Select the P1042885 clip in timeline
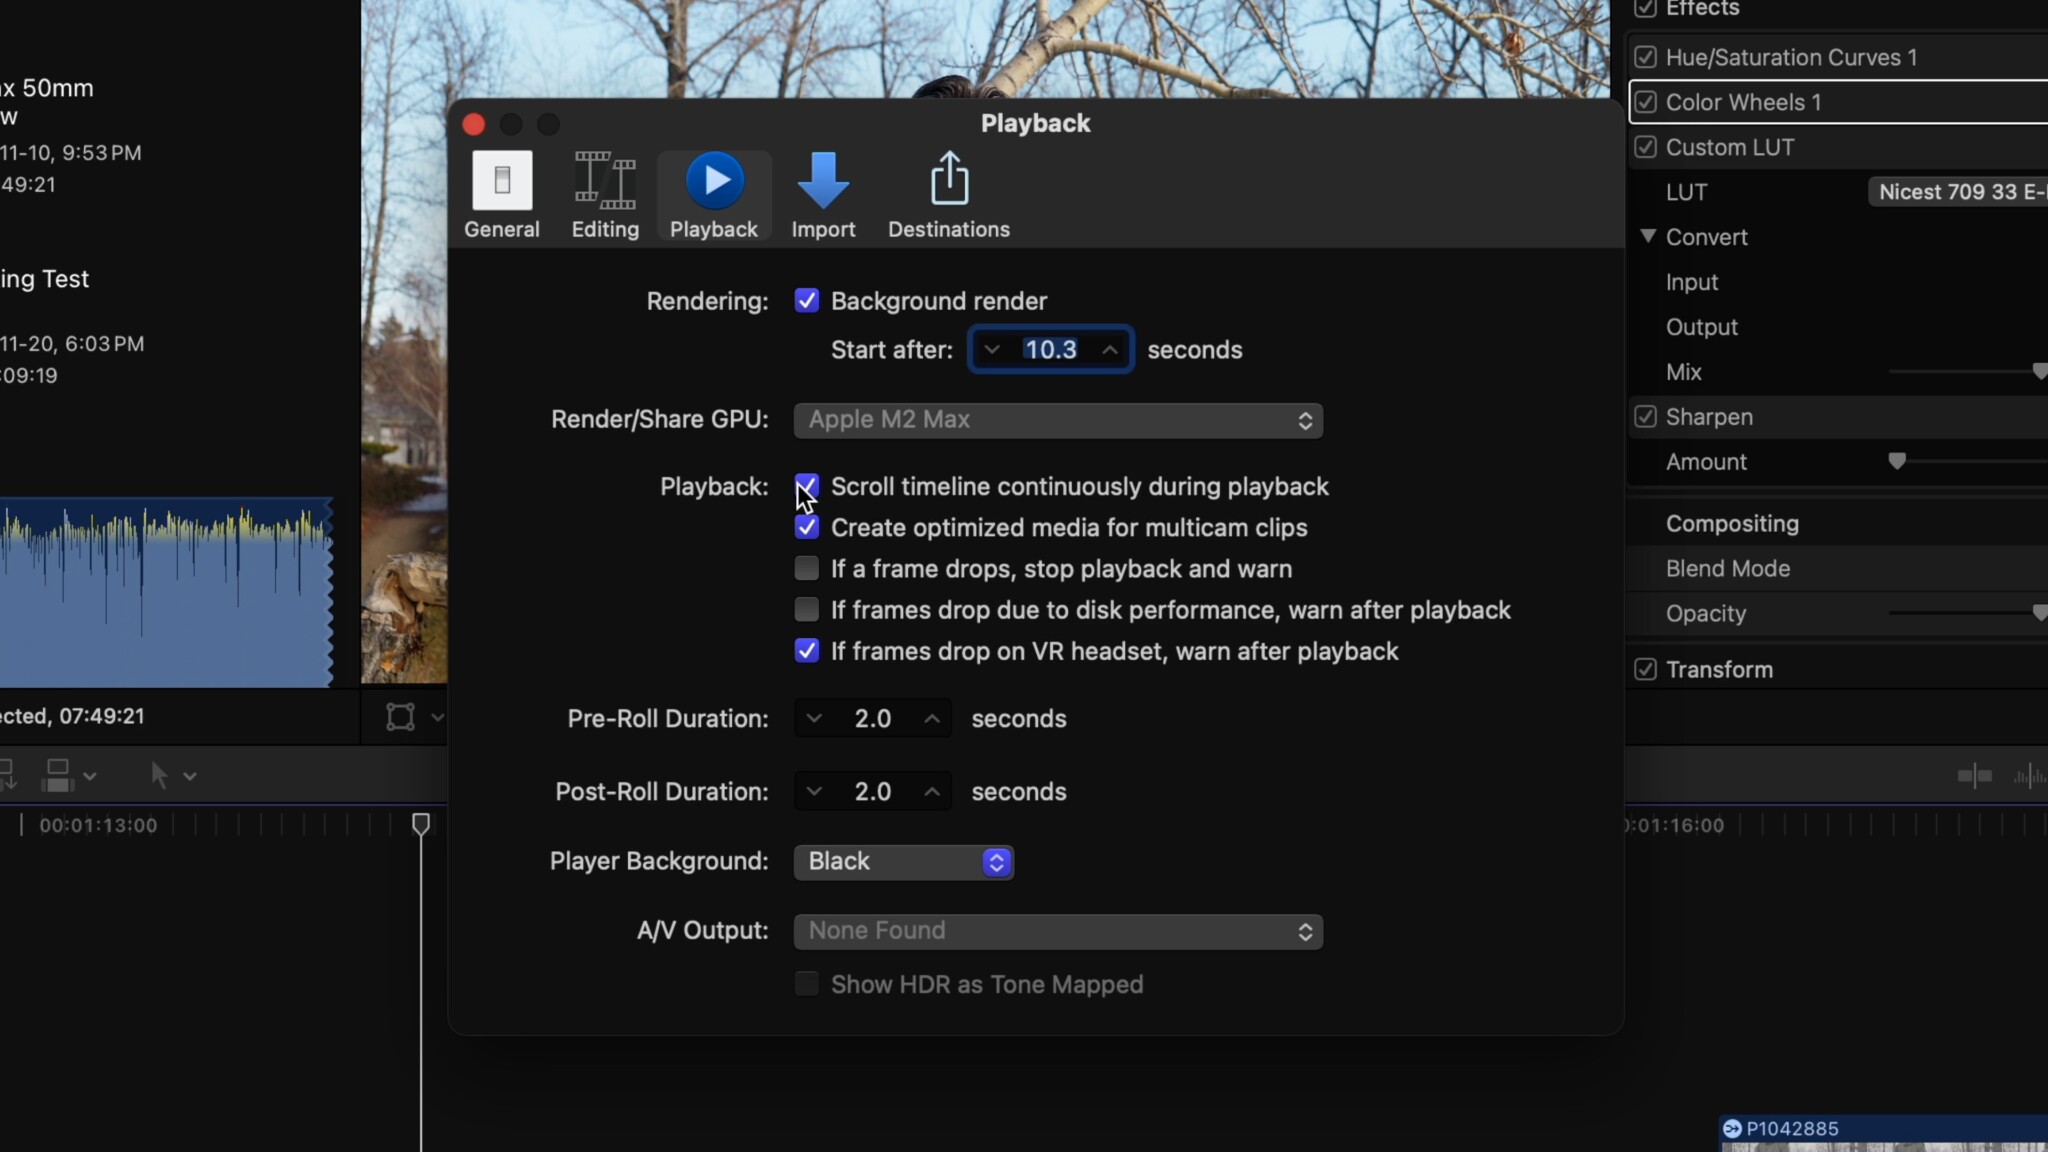The height and width of the screenshot is (1152, 2048). click(1884, 1134)
